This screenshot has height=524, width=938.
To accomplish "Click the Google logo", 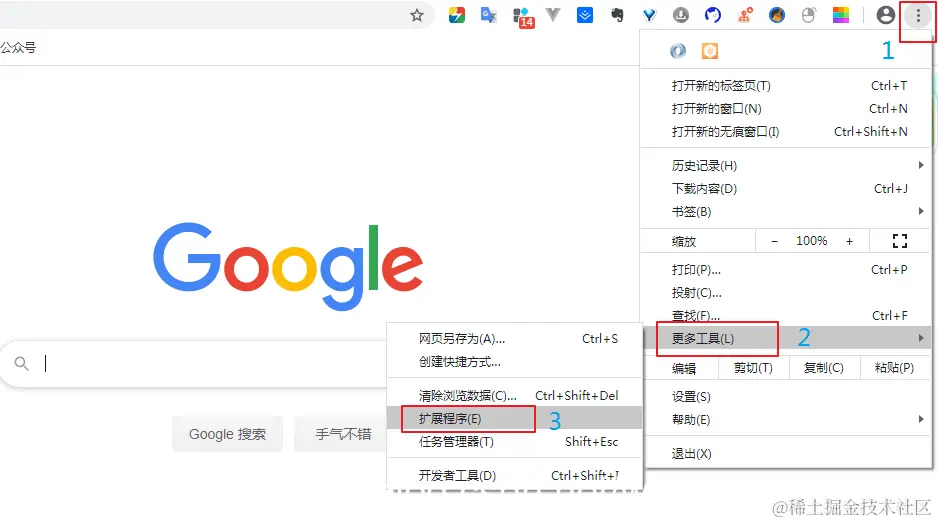I will 288,266.
